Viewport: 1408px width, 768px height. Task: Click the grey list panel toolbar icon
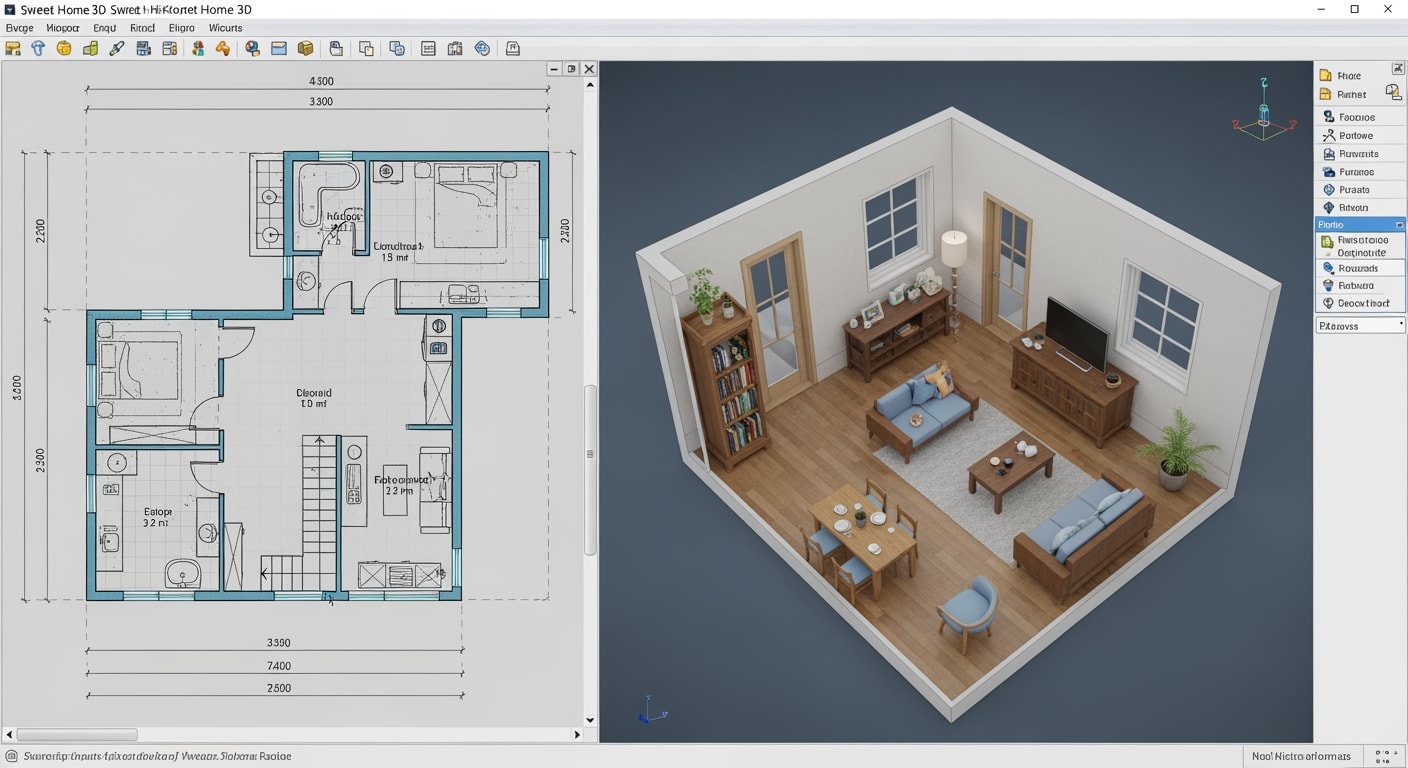[x=428, y=48]
